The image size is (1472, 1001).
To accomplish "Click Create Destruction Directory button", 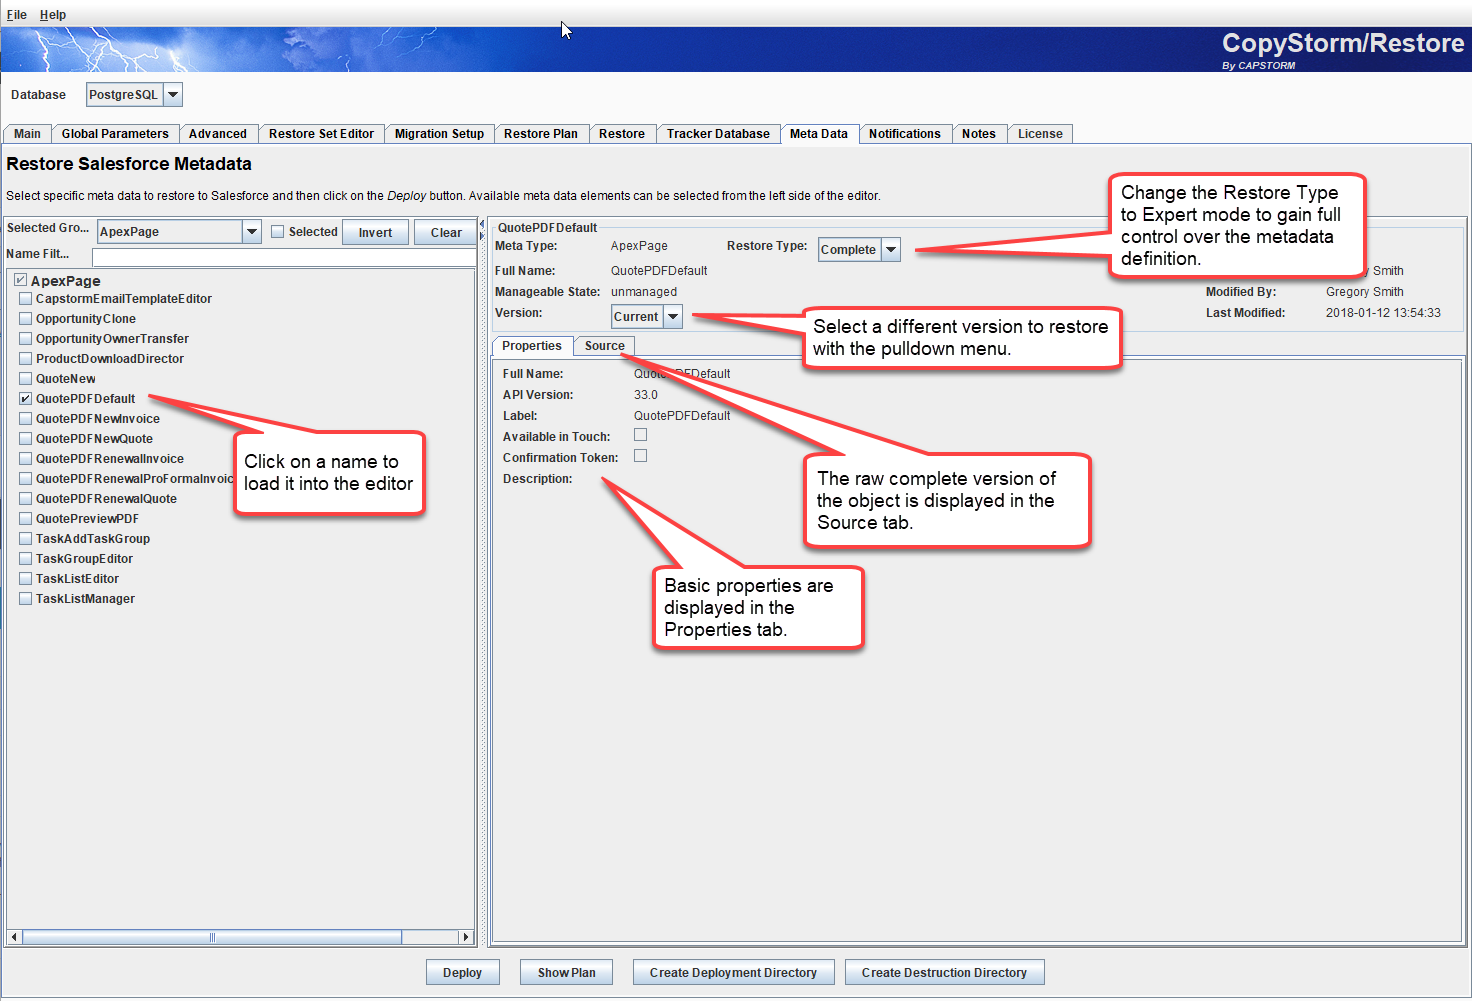I will coord(944,973).
